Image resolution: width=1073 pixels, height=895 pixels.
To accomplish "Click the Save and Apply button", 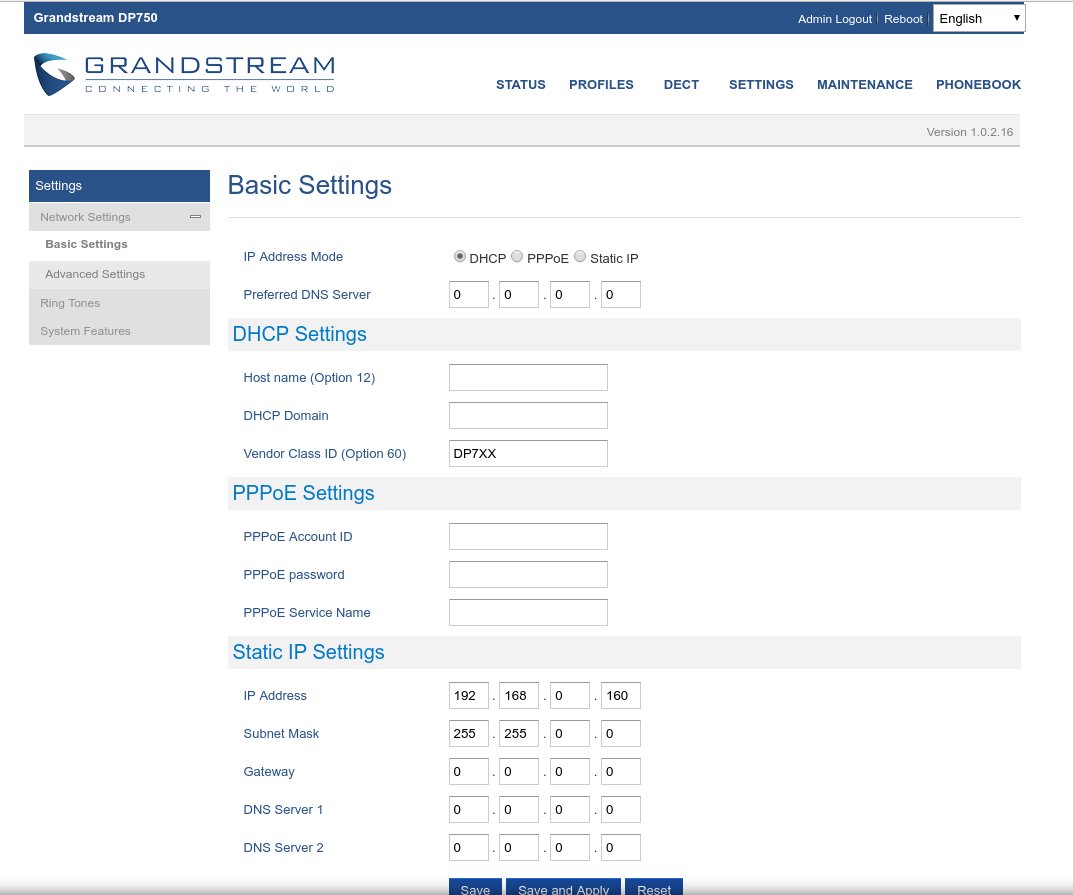I will point(563,888).
